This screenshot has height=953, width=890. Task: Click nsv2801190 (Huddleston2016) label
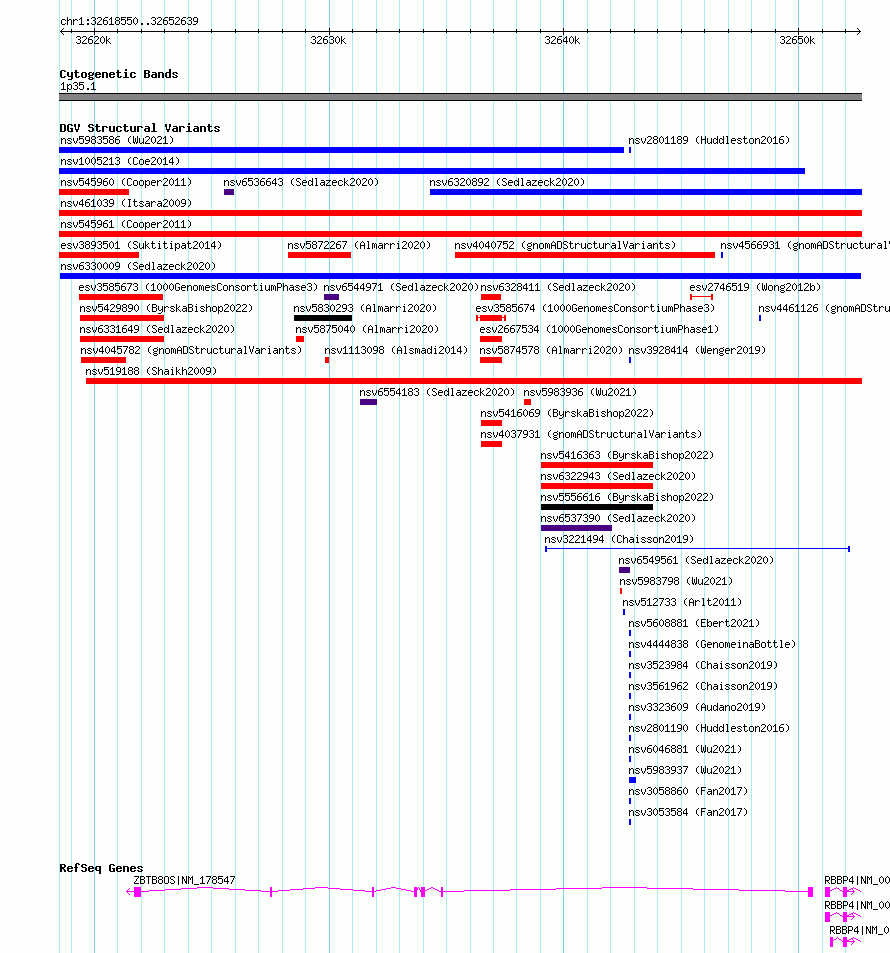pos(709,728)
